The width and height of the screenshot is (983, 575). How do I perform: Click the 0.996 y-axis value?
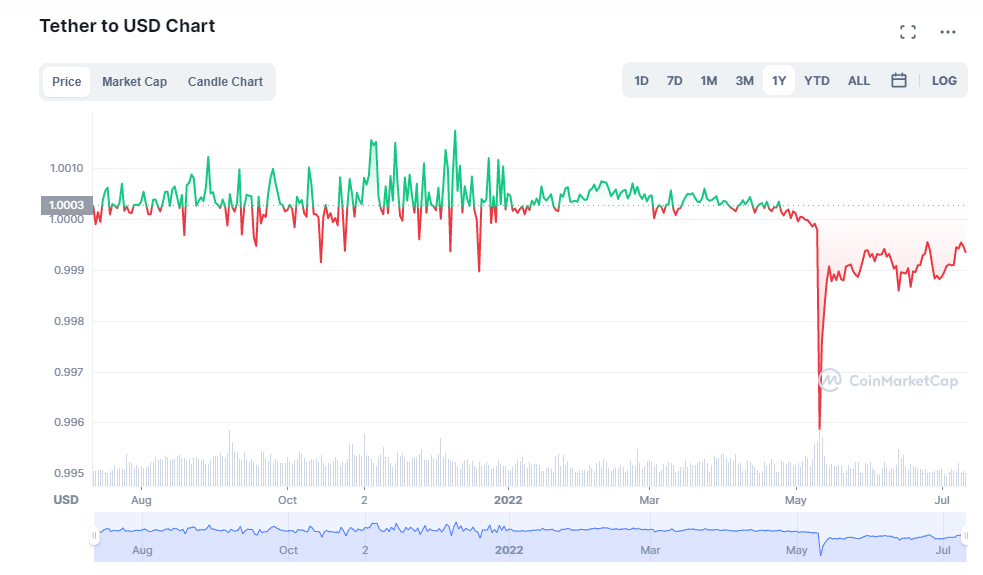tap(69, 422)
